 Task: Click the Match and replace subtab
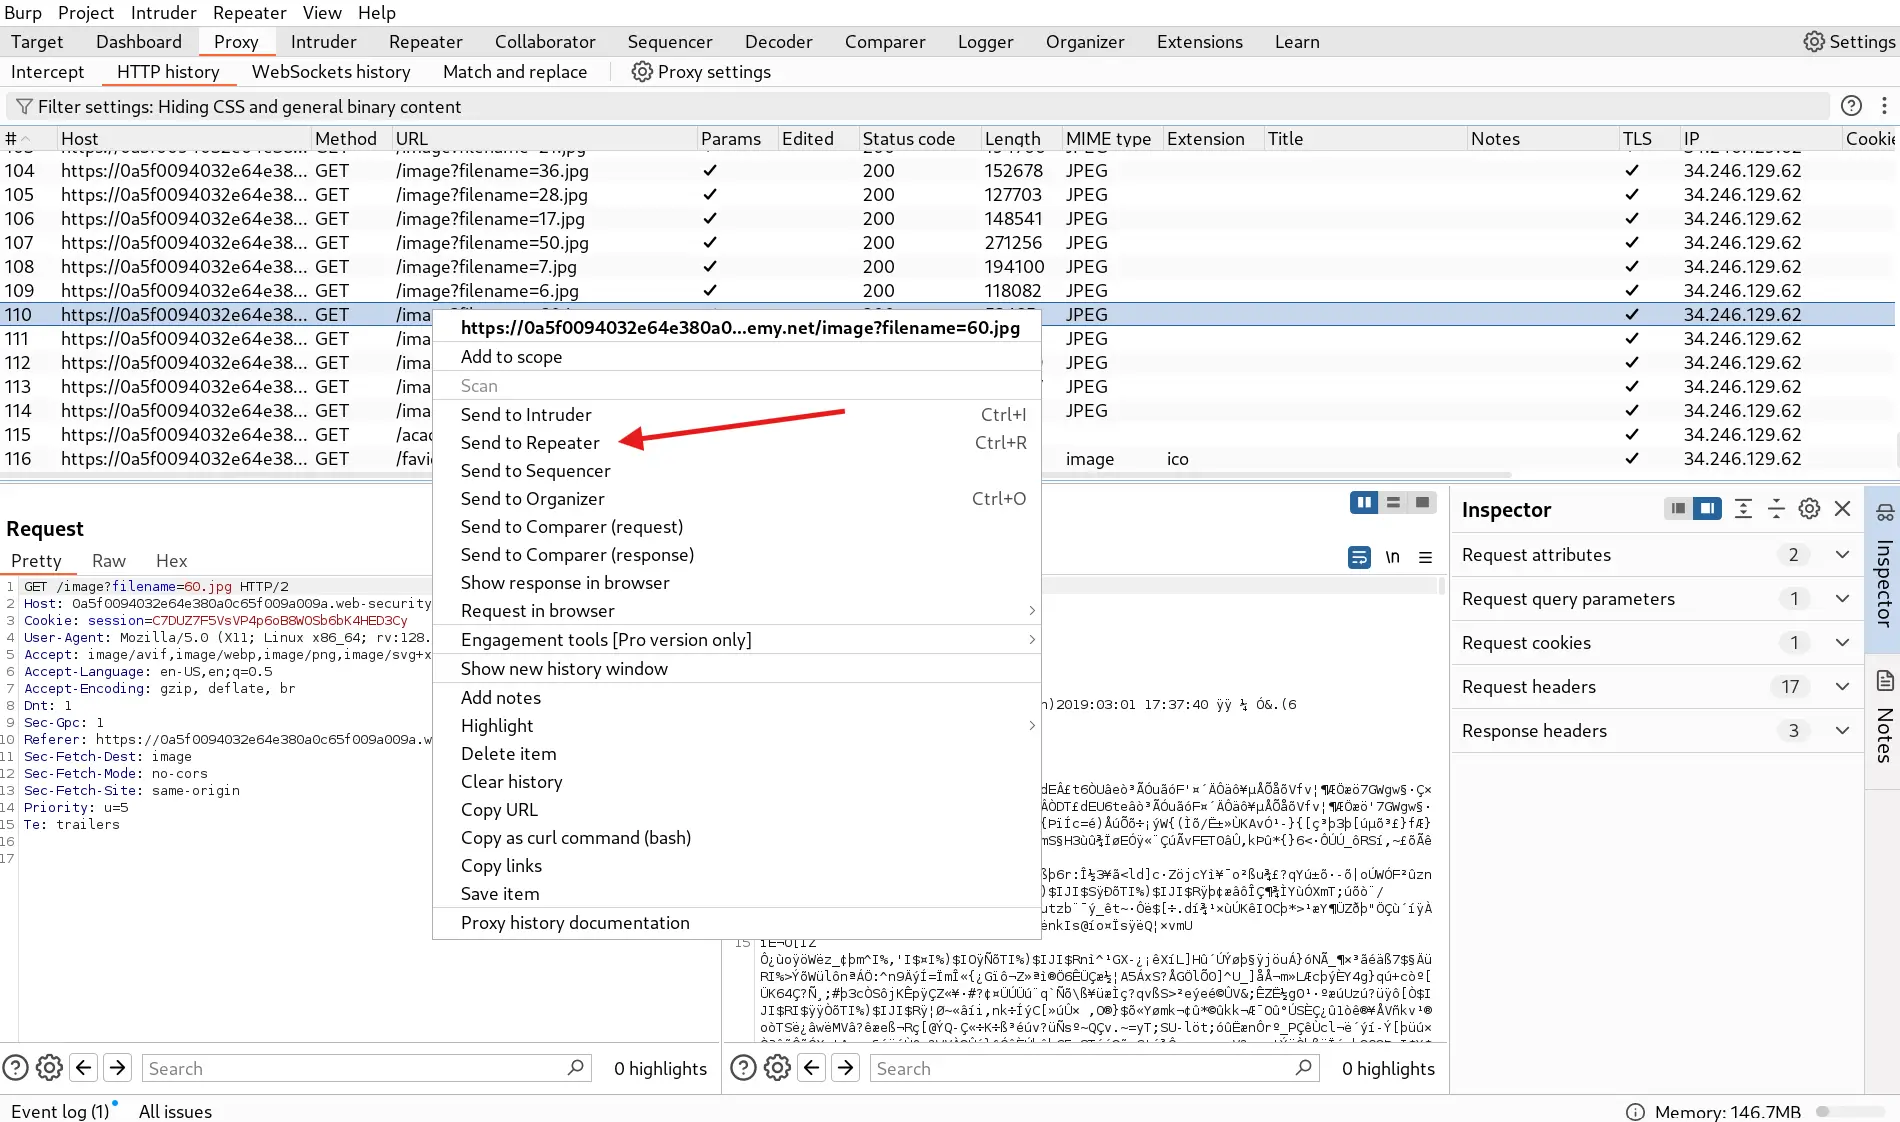click(x=515, y=72)
